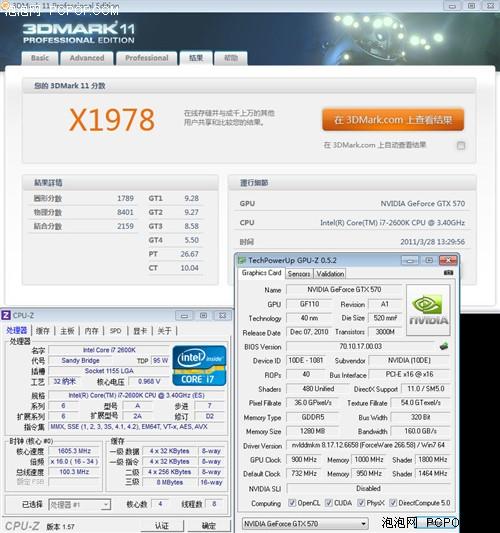Click the Memory Size 1280 MB field
This screenshot has height=533, width=500.
(x=312, y=431)
